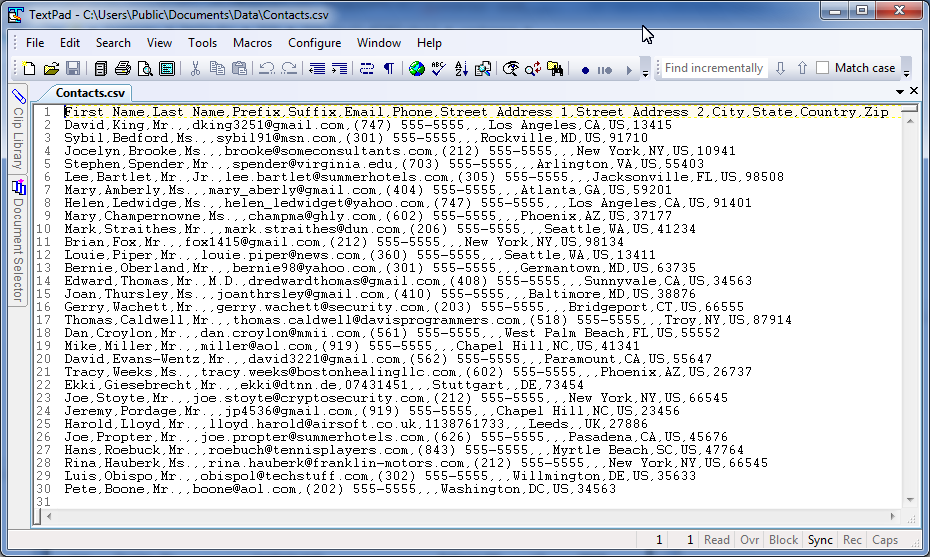This screenshot has width=930, height=557.
Task: Click the Manage Files toolbar icon
Action: coord(101,69)
